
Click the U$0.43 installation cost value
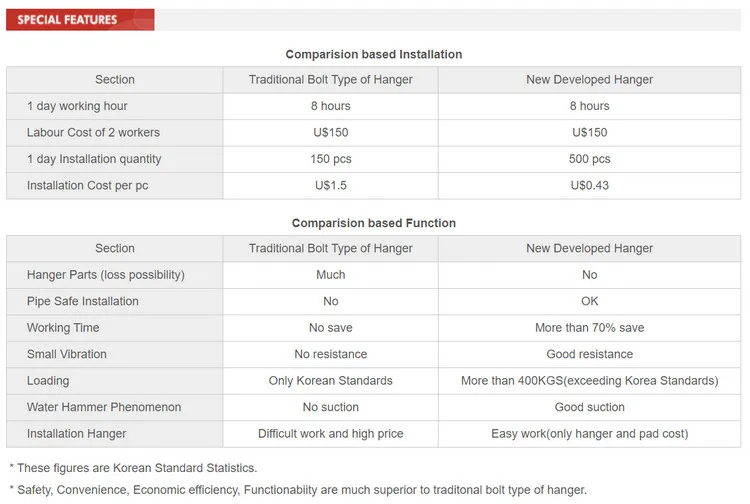point(589,186)
